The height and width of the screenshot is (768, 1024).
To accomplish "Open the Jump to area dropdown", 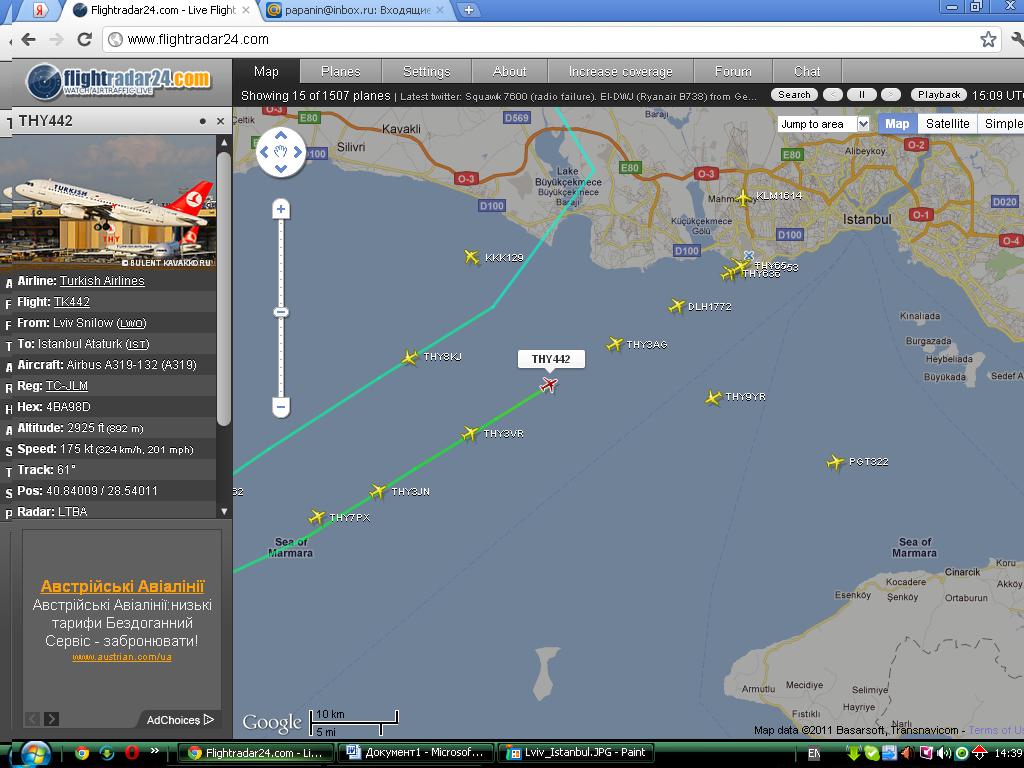I will coord(824,124).
